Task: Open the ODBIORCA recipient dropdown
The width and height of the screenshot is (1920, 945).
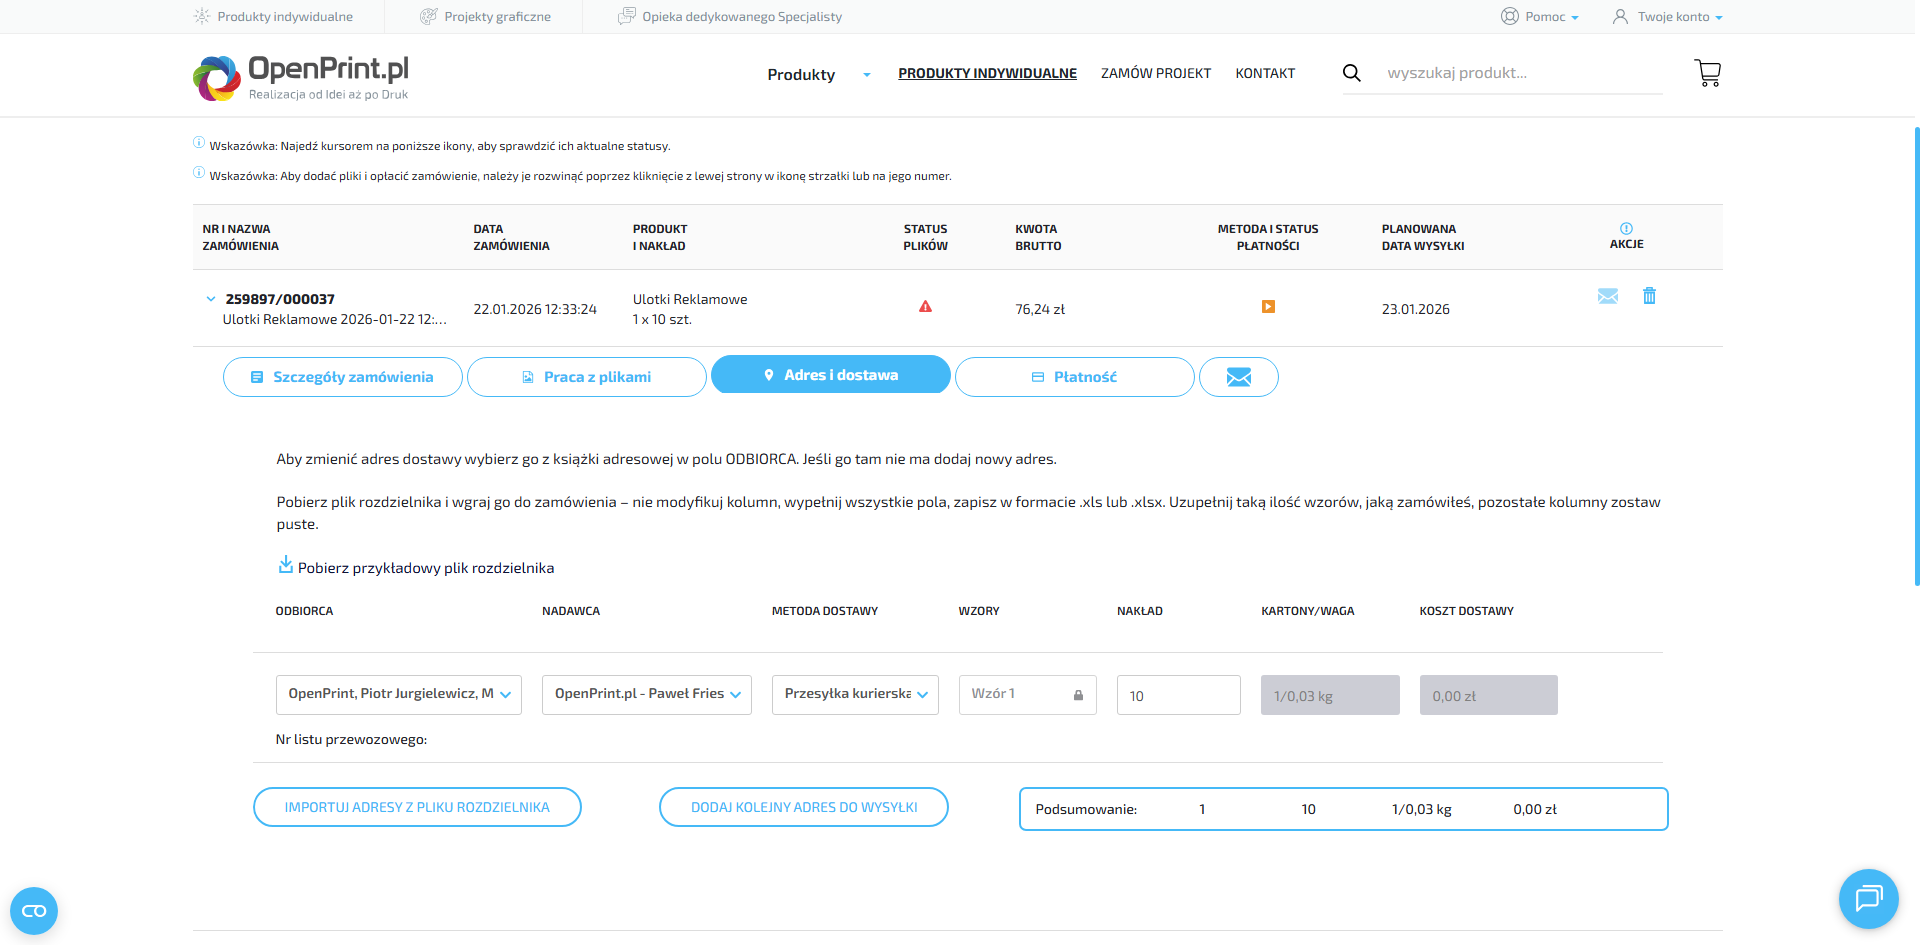Action: click(x=398, y=695)
